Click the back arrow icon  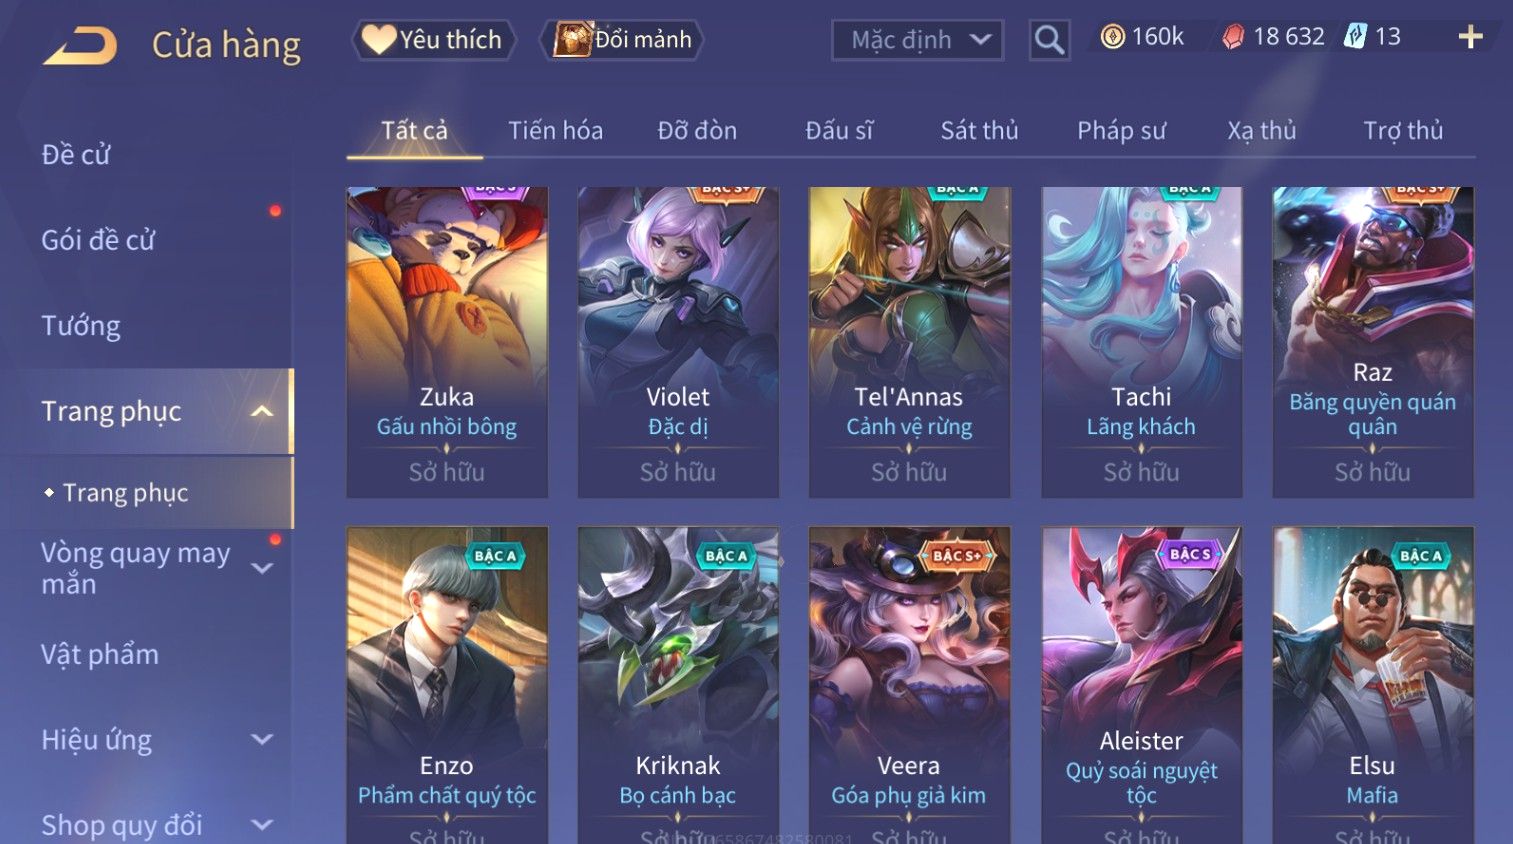80,45
